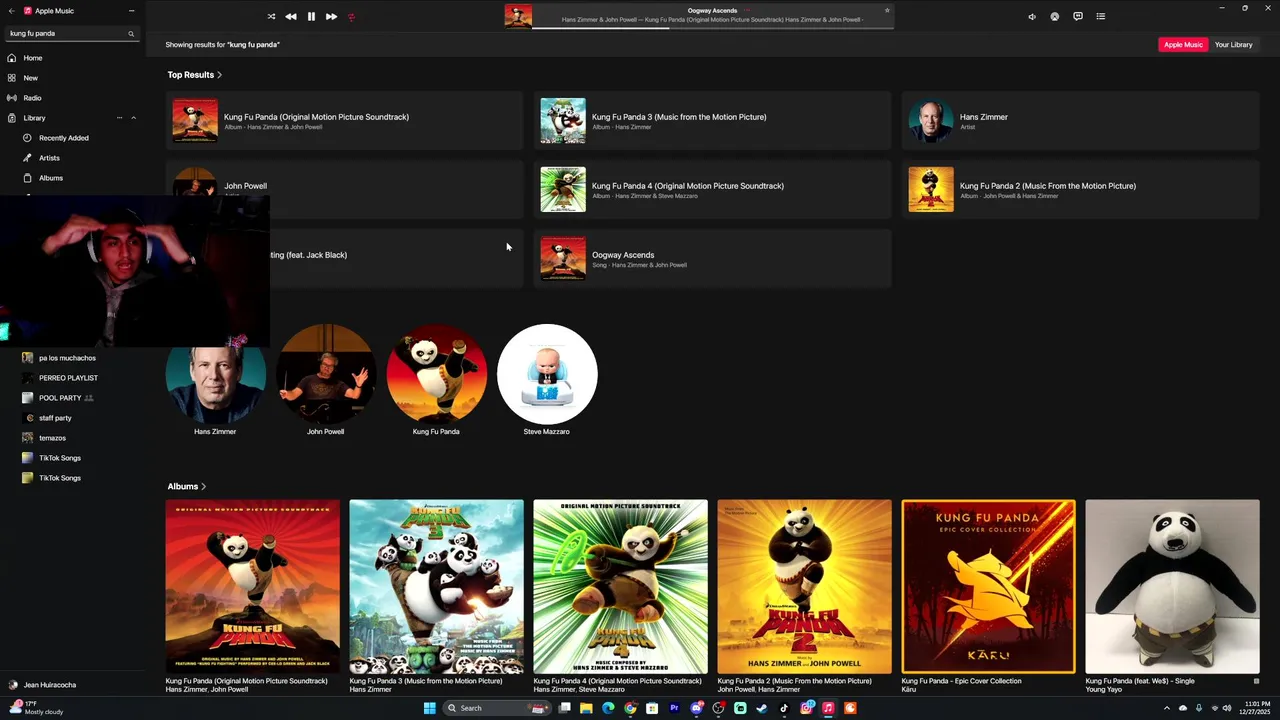This screenshot has width=1280, height=720.
Task: Toggle the repeat mode
Action: point(351,16)
